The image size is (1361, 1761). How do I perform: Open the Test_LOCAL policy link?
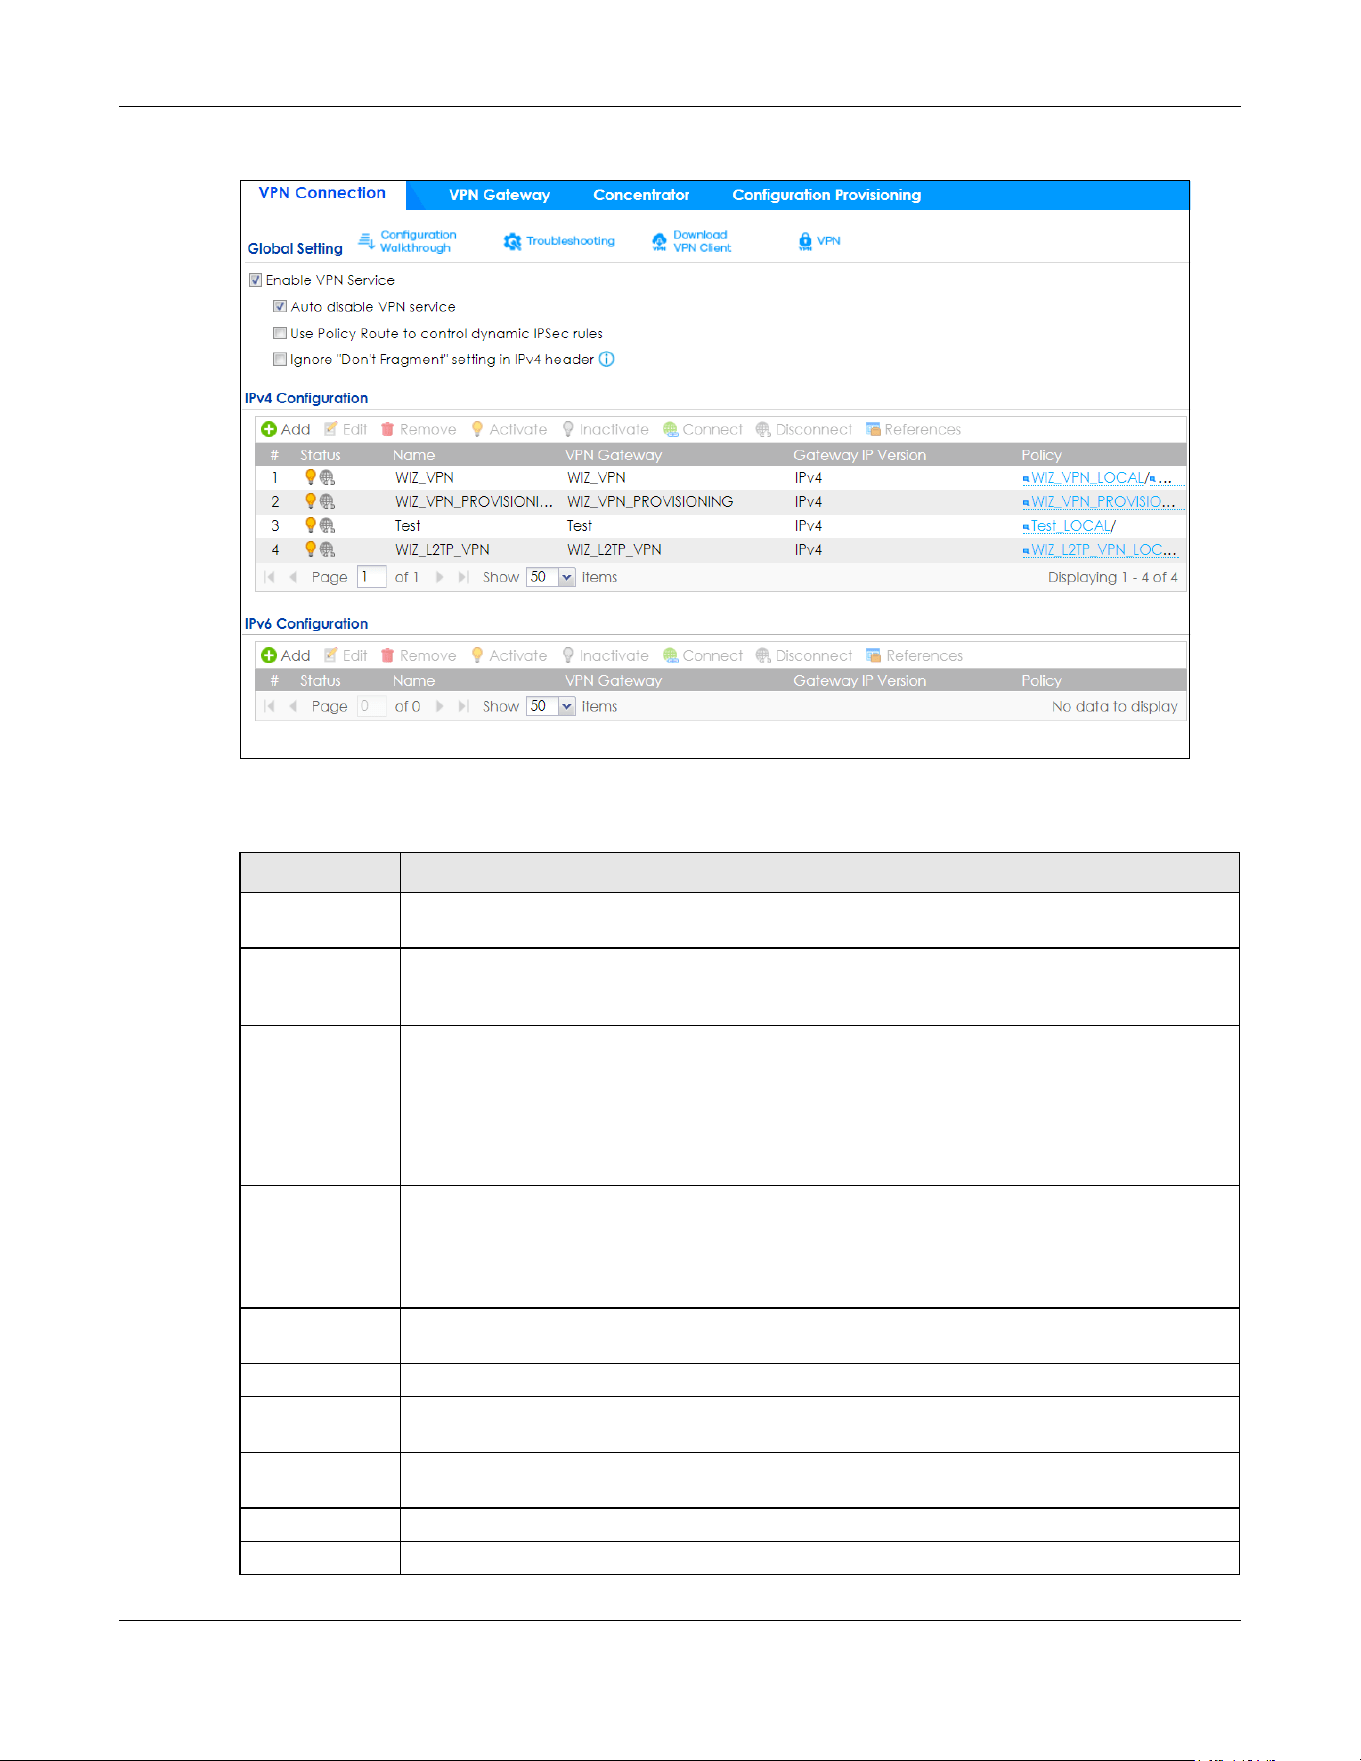point(1071,525)
